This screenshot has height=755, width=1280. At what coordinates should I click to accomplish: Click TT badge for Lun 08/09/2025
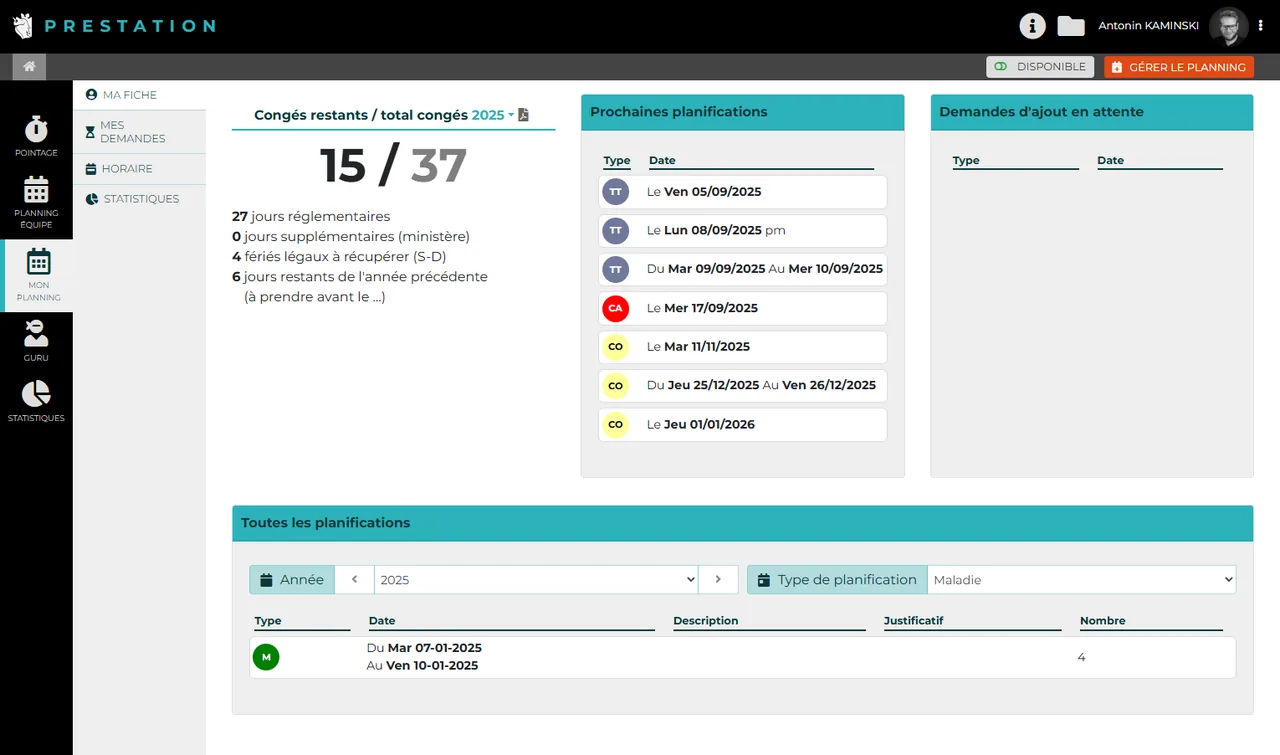tap(615, 231)
